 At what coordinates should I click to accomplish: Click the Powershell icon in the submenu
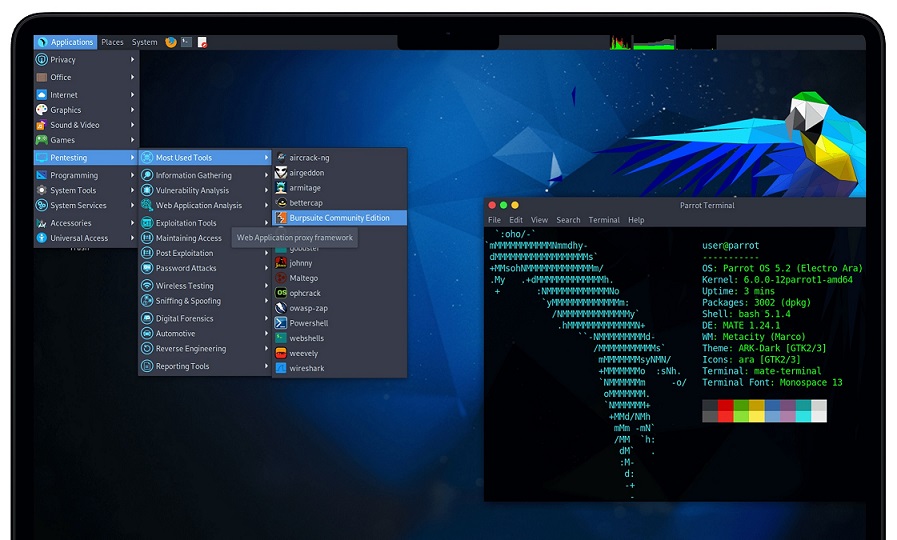coord(281,323)
